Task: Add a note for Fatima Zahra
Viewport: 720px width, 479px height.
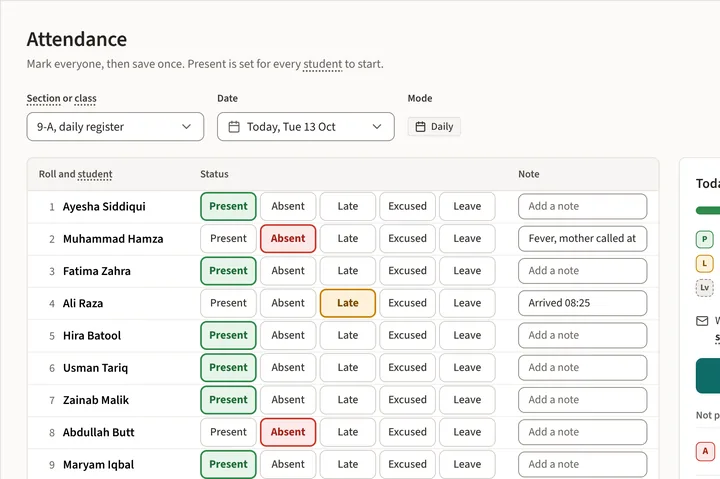Action: pyautogui.click(x=583, y=271)
